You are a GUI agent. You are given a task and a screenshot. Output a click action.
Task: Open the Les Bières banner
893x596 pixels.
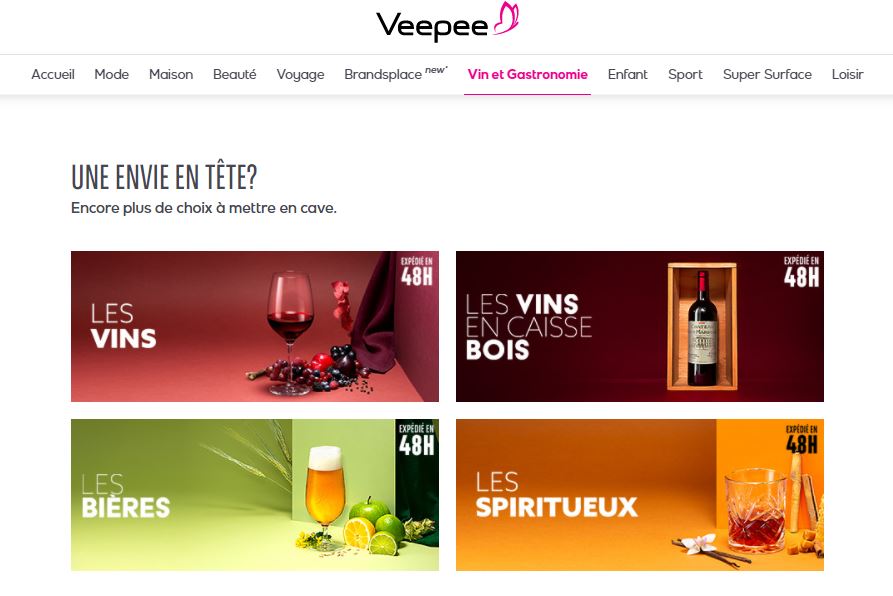click(255, 495)
